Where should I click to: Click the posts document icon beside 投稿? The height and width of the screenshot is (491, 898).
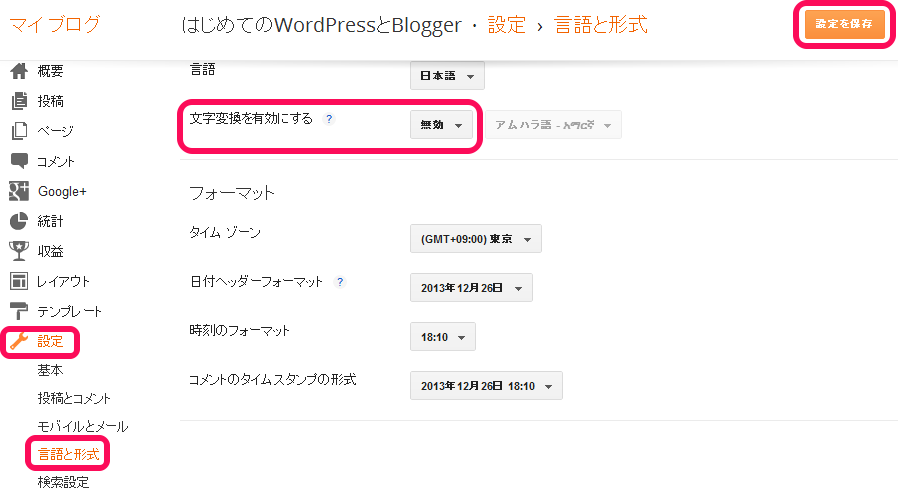pos(19,101)
